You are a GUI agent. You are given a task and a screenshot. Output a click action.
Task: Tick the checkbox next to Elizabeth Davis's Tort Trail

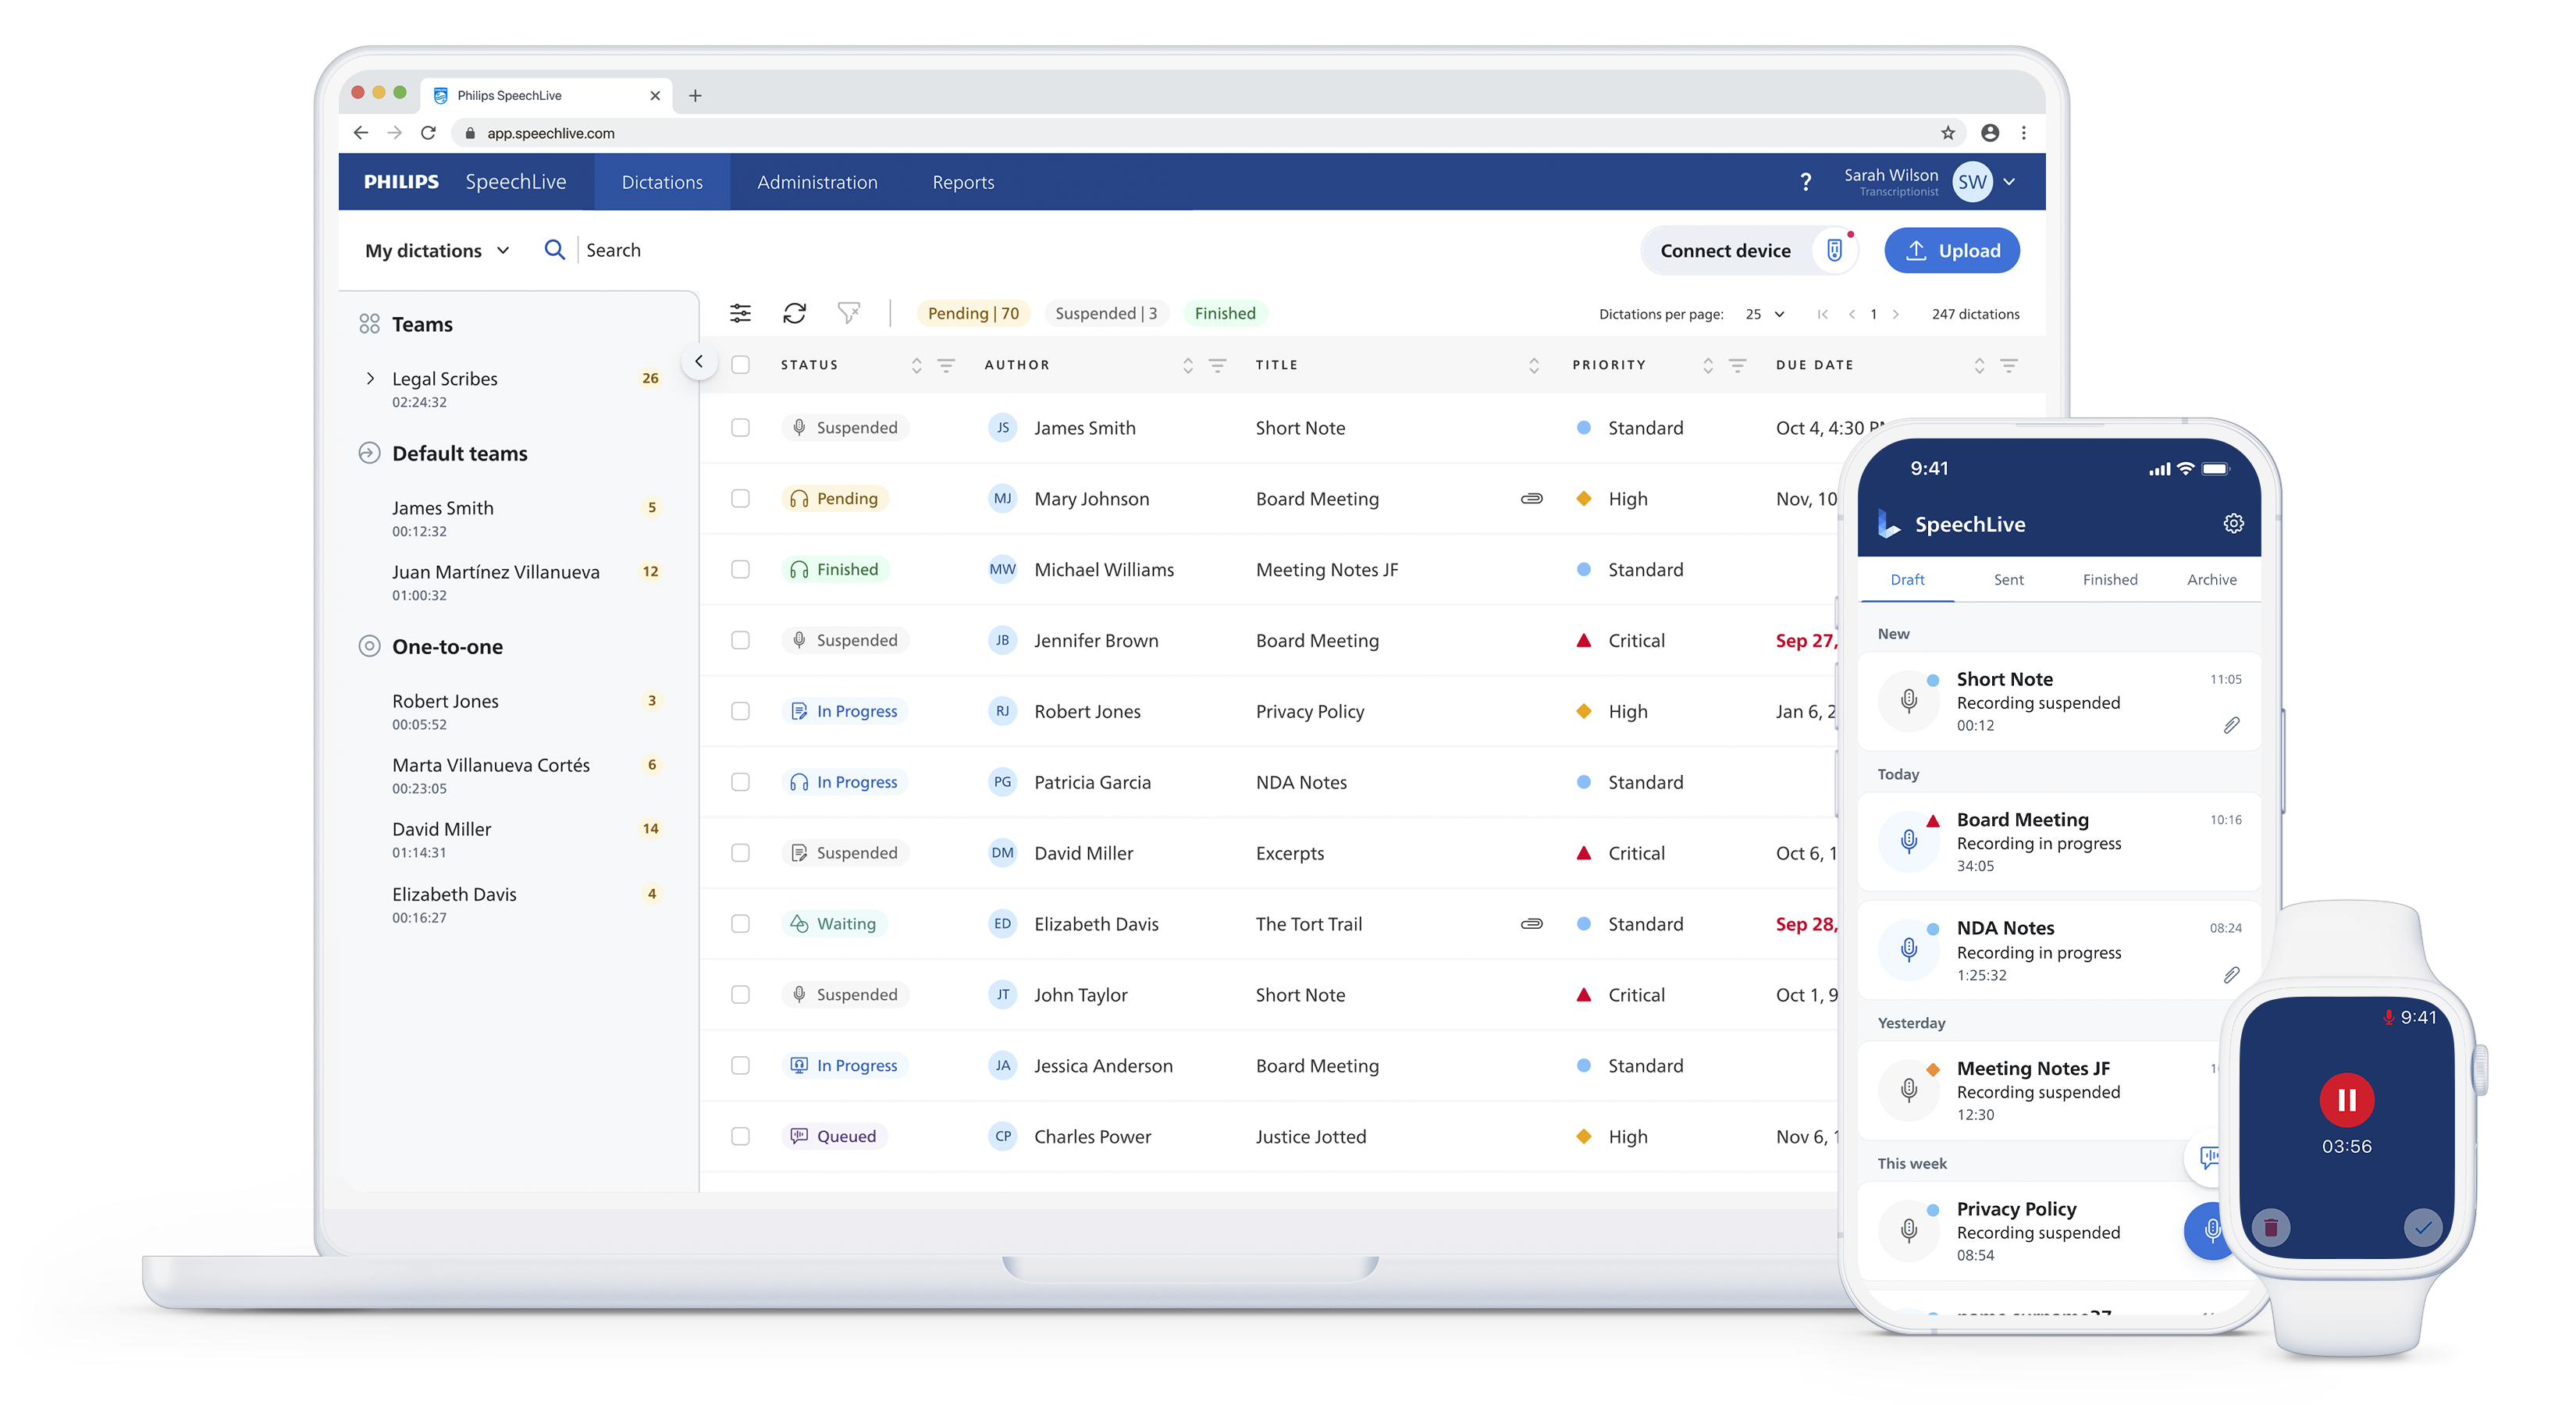(x=741, y=923)
